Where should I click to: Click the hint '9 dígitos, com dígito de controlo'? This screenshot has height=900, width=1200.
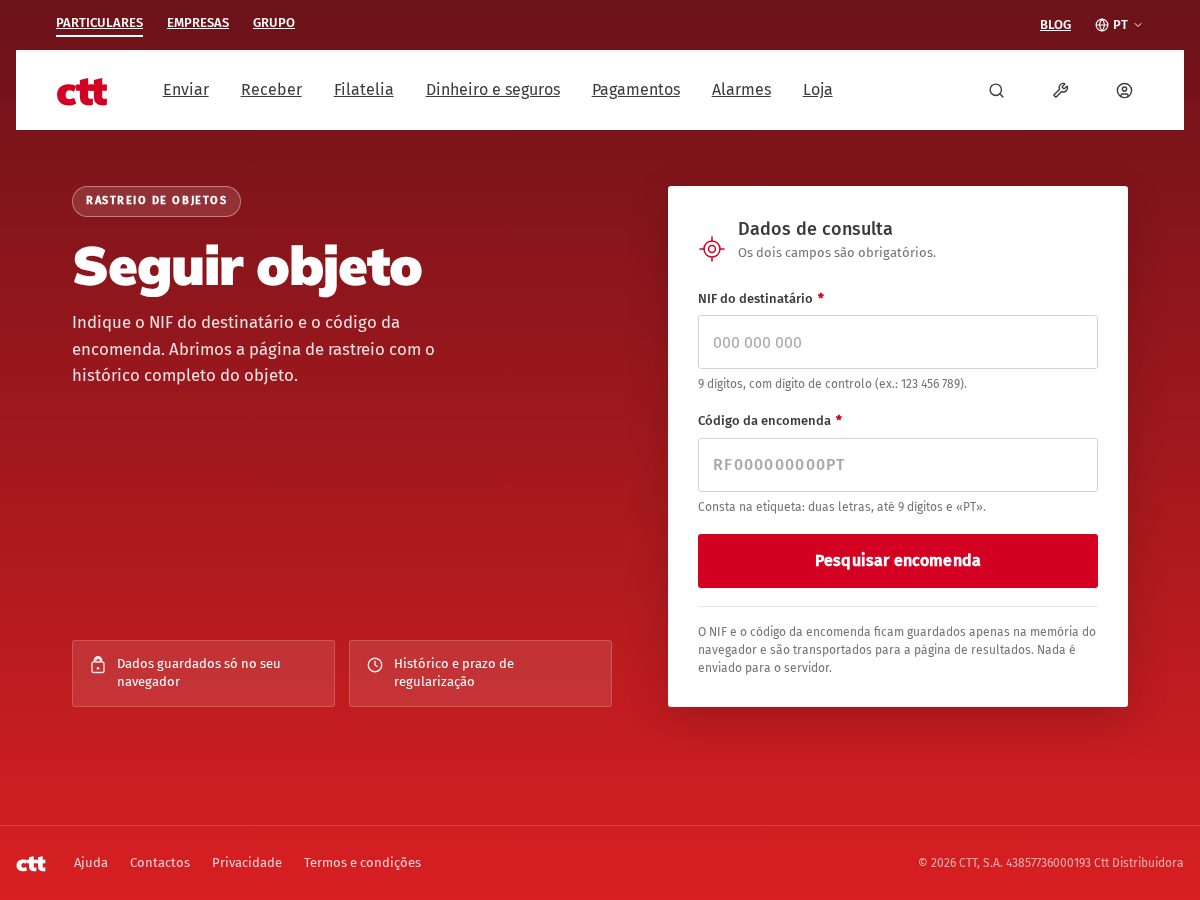pyautogui.click(x=832, y=384)
